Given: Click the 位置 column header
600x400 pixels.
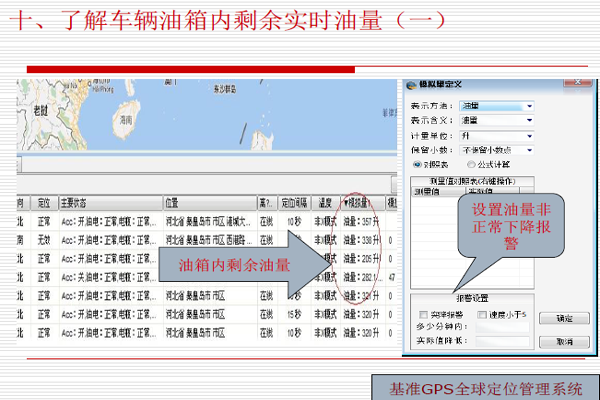Looking at the screenshot, I should click(172, 203).
